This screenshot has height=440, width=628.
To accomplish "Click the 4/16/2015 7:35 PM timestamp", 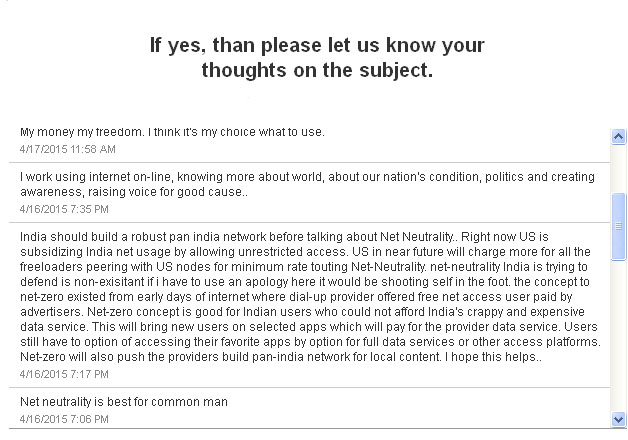I will tap(64, 209).
